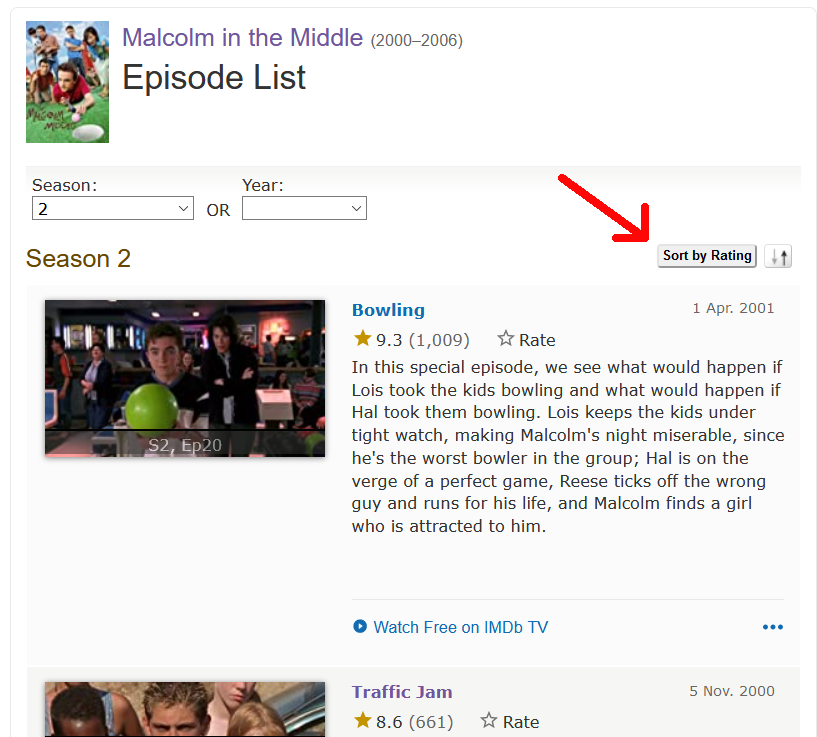This screenshot has width=817, height=737.
Task: Click the Rate label for Bowling
Action: (x=537, y=340)
